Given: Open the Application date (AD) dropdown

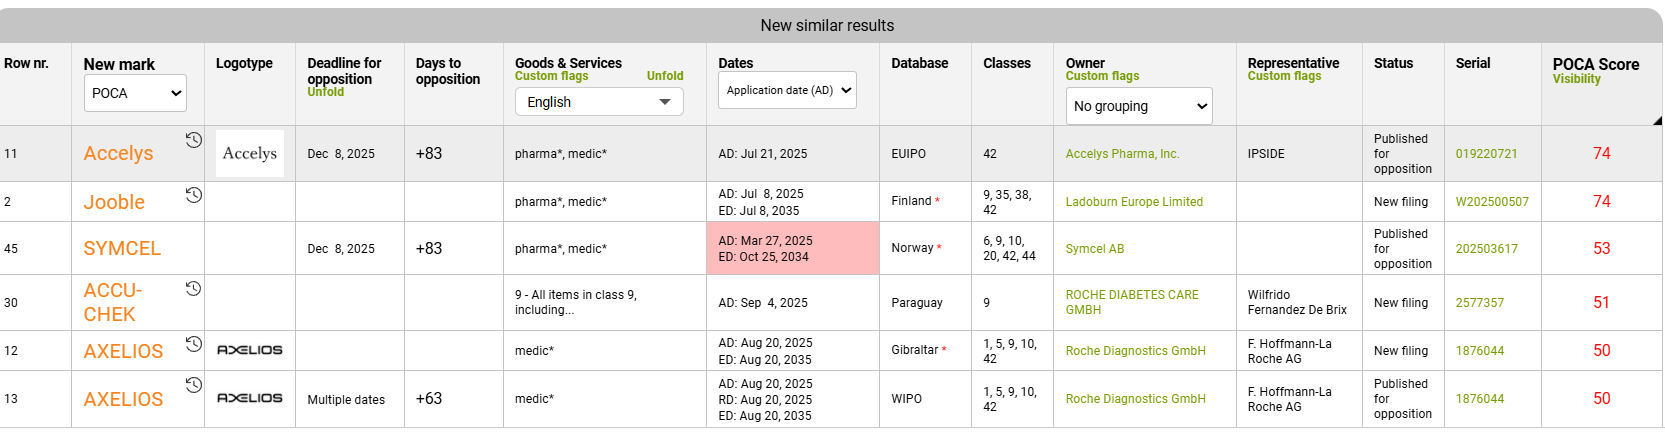Looking at the screenshot, I should tap(787, 90).
